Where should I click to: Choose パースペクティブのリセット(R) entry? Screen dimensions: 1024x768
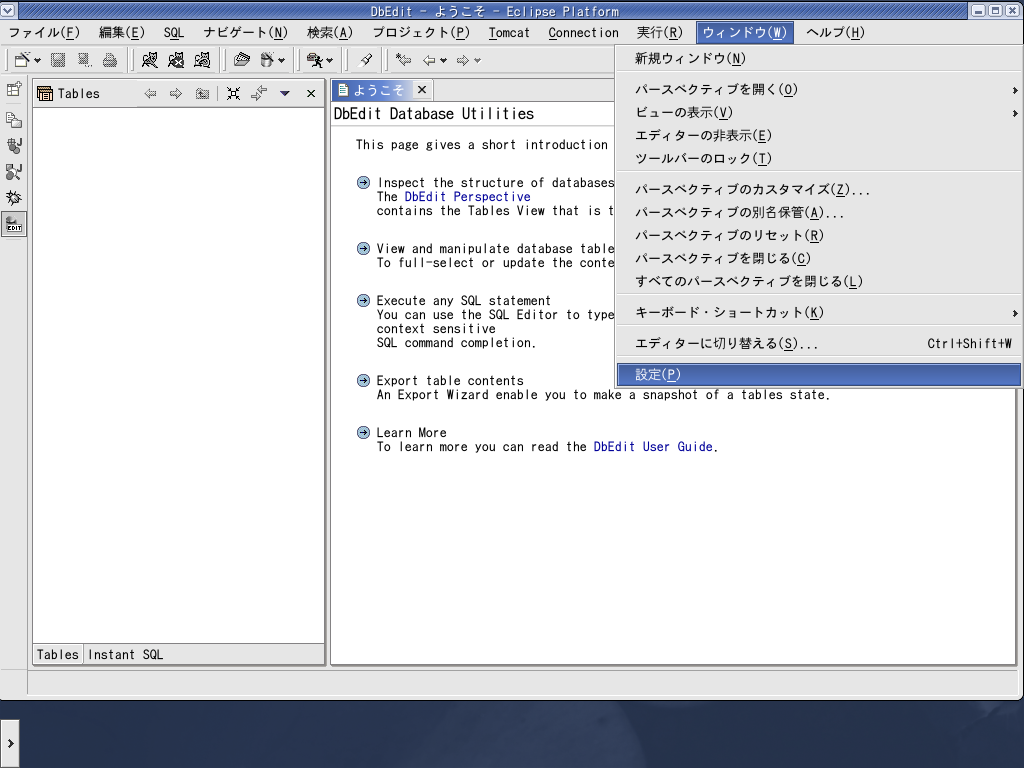pyautogui.click(x=819, y=235)
